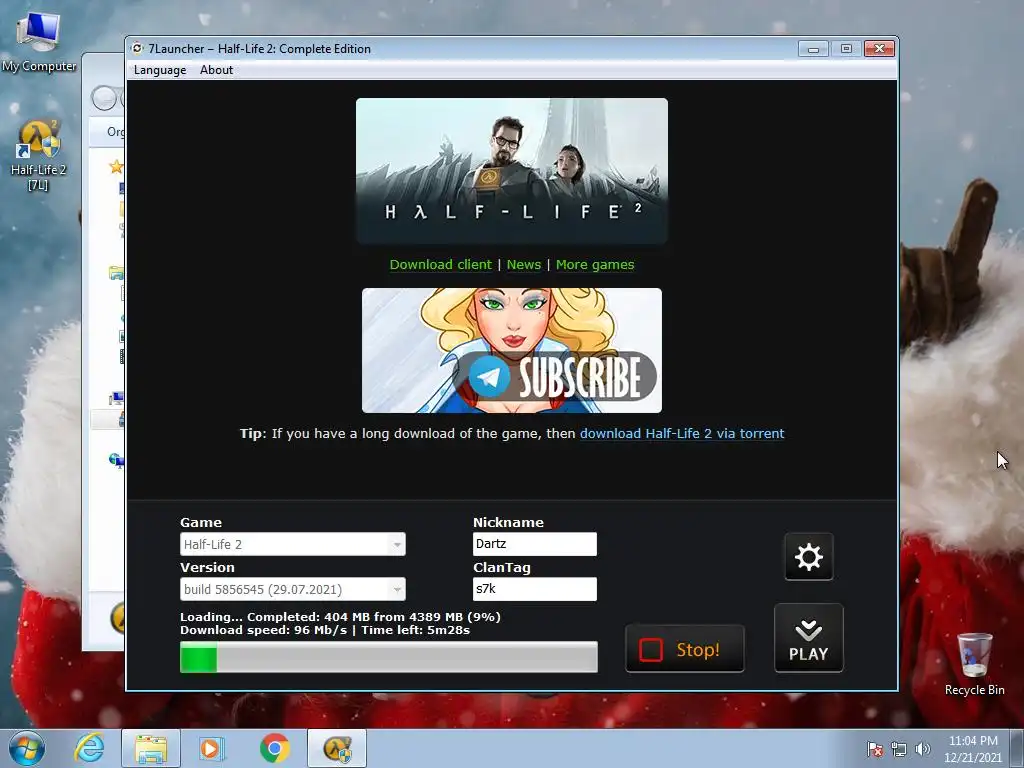
Task: Open the More games link
Action: [595, 264]
